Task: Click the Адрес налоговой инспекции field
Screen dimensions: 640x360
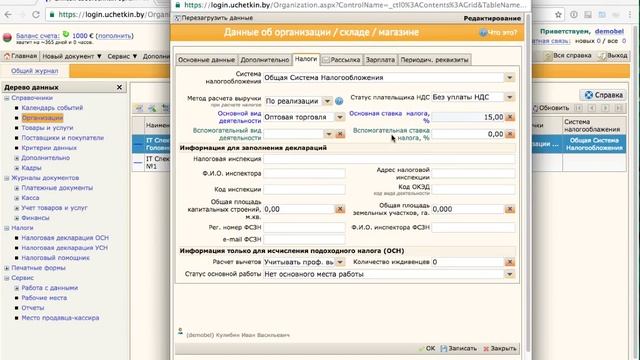Action: coord(473,173)
